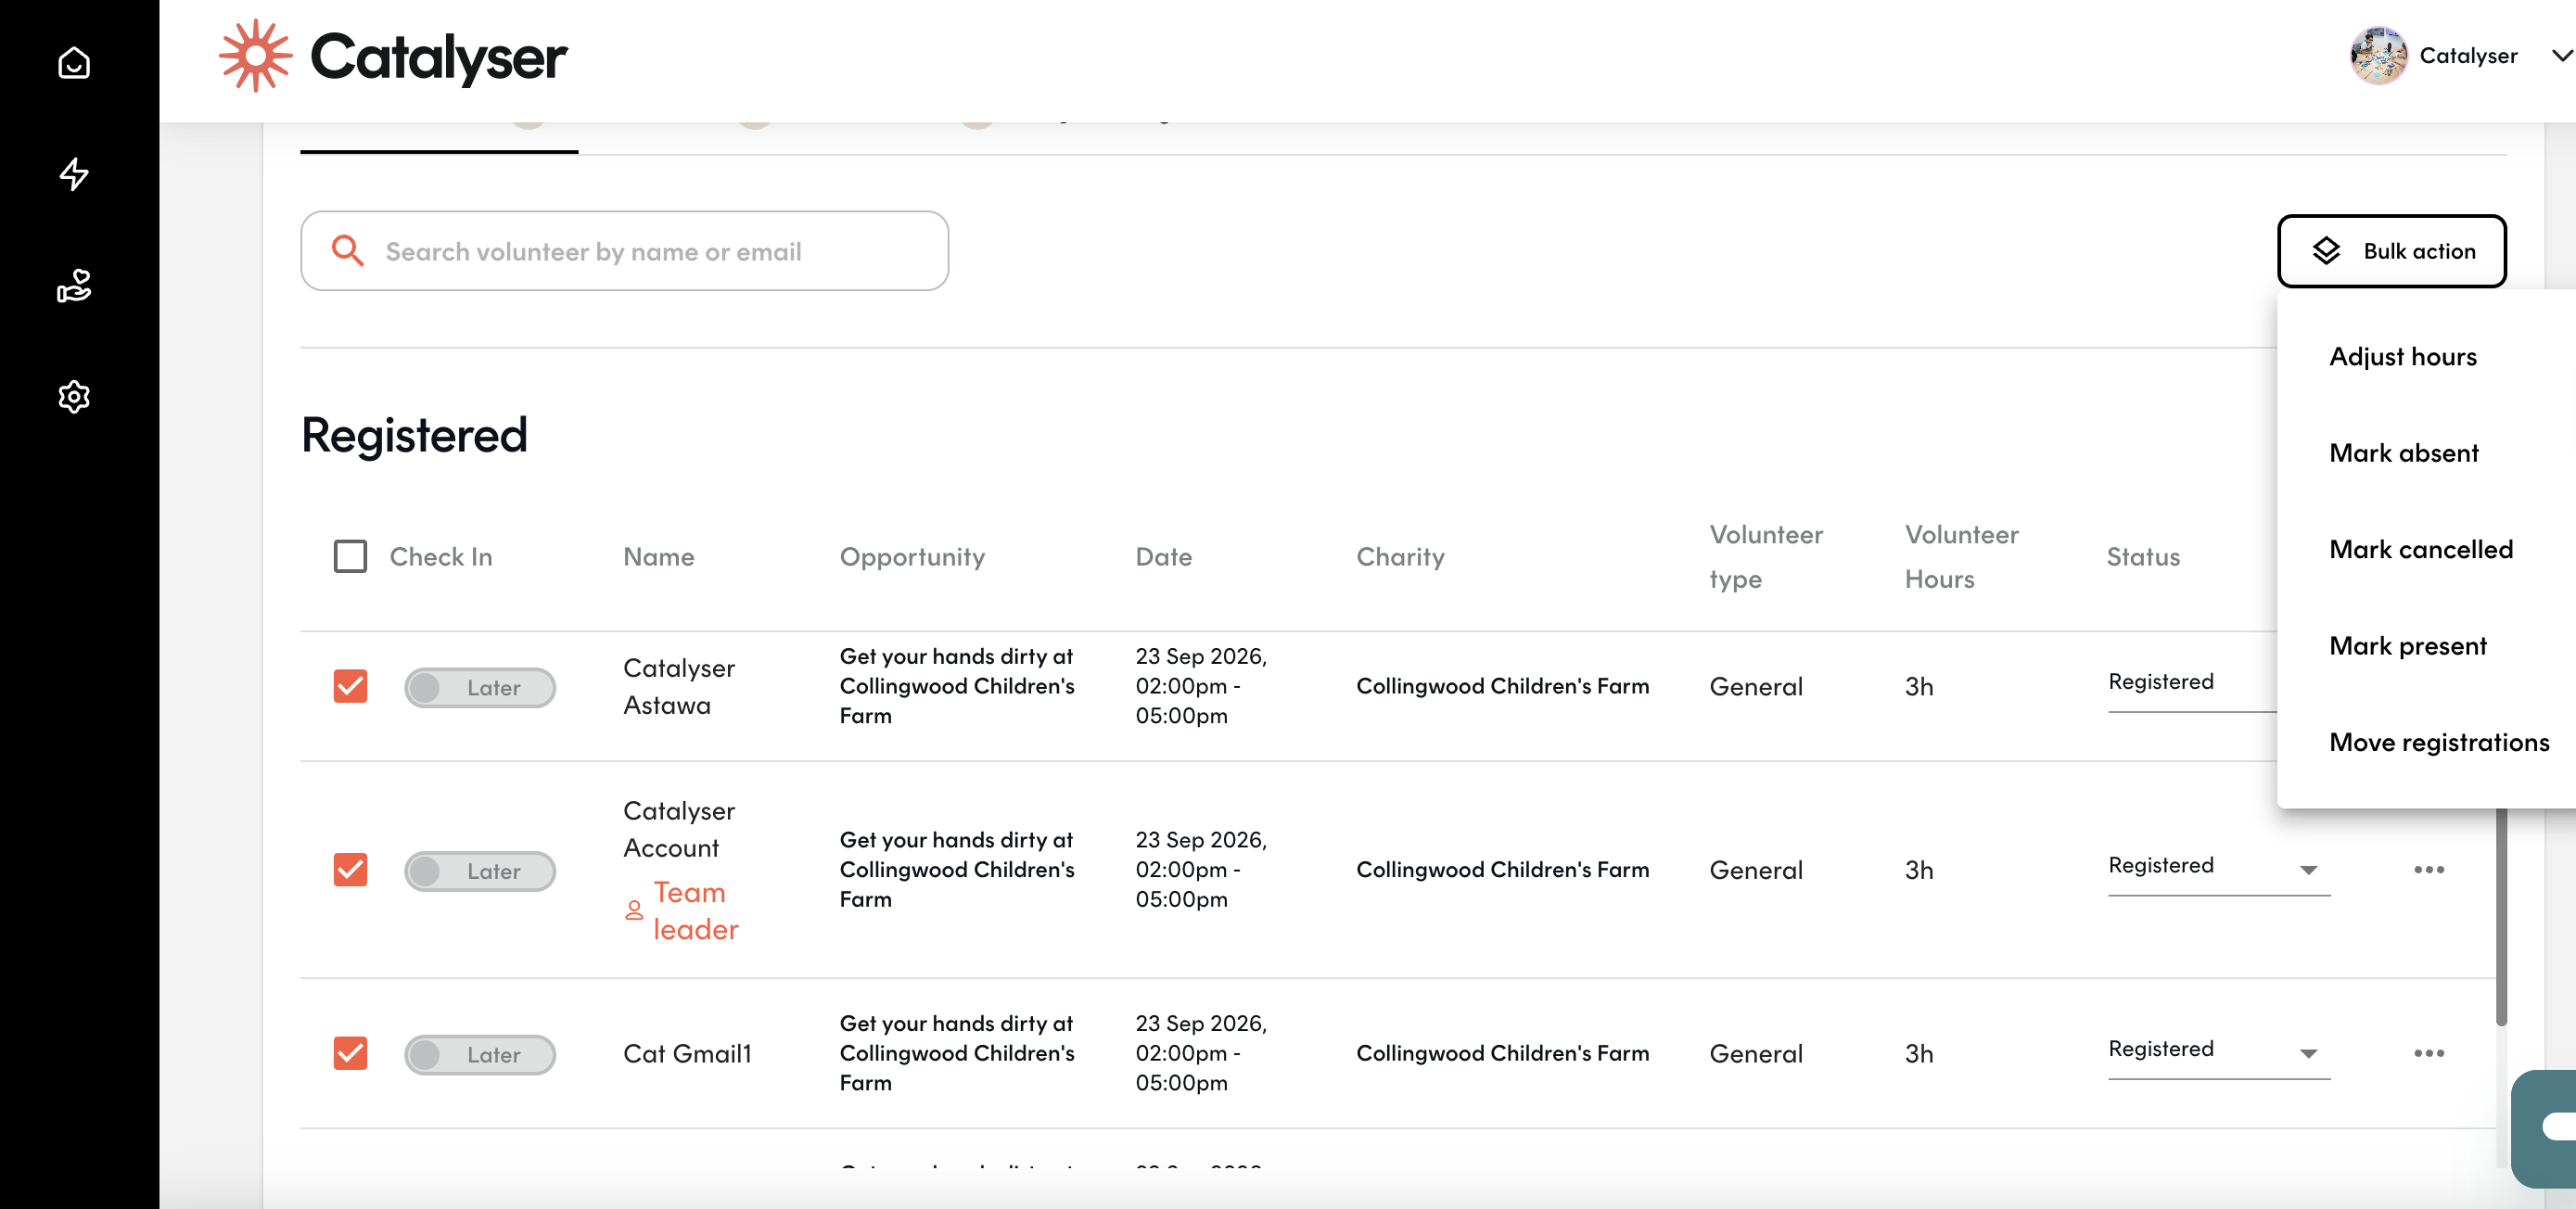The image size is (2576, 1209).
Task: Choose Move registrations from the bulk menu
Action: click(x=2439, y=742)
